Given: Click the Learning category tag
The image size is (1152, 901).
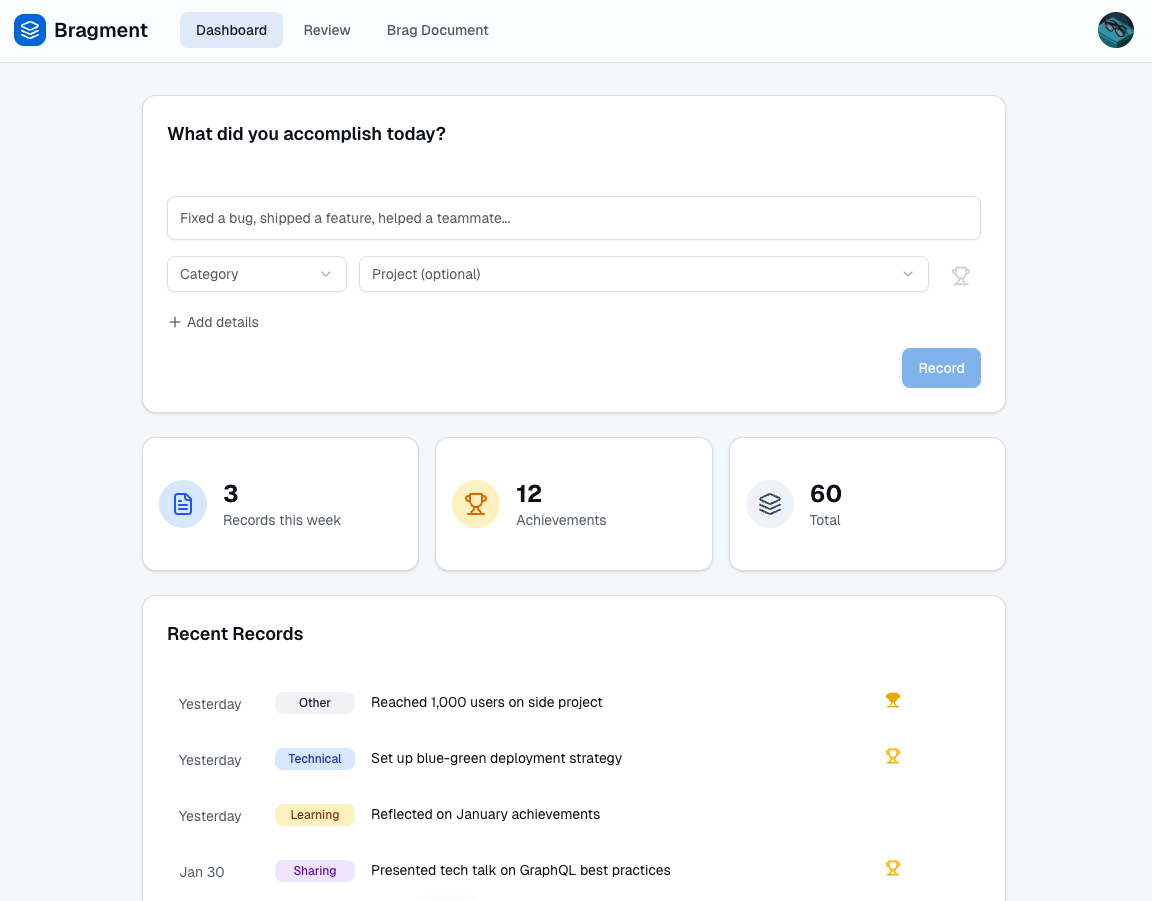Looking at the screenshot, I should click(314, 814).
